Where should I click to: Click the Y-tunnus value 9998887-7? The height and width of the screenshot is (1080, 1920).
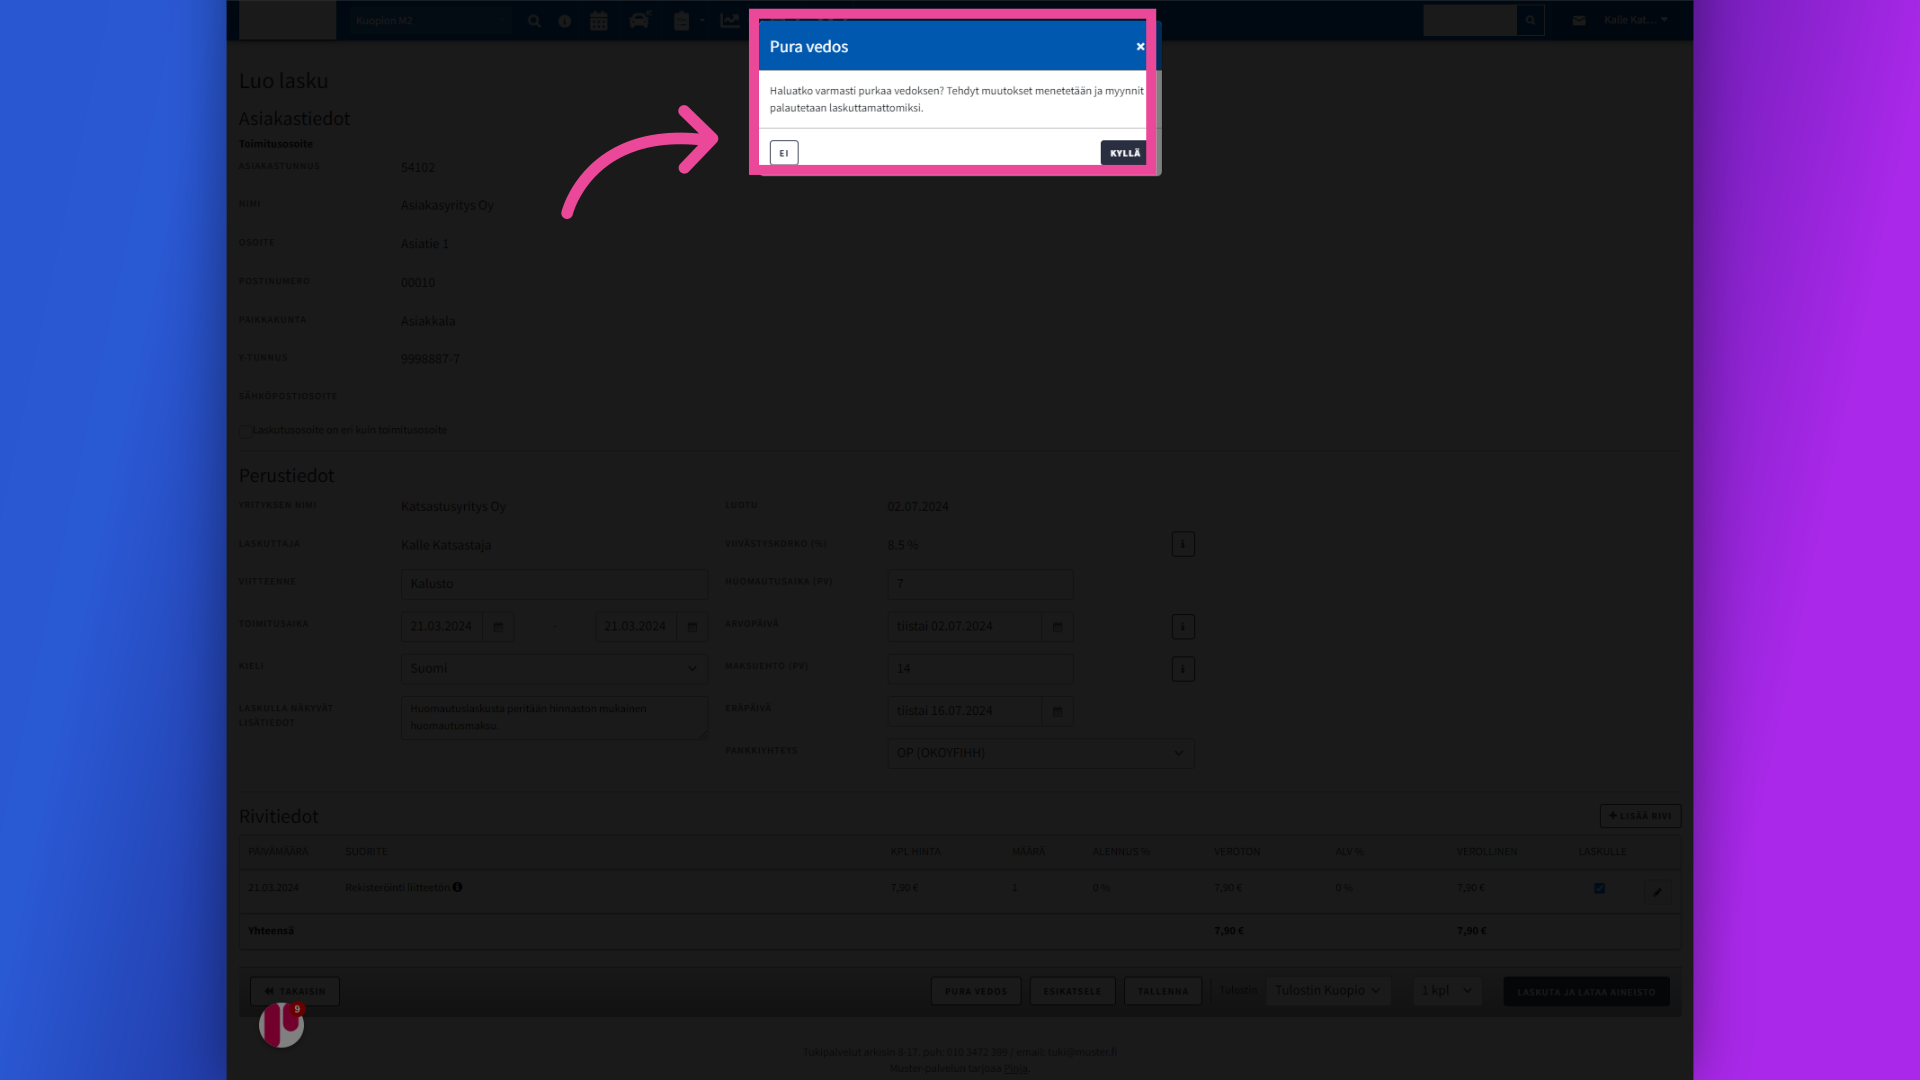[x=430, y=359]
